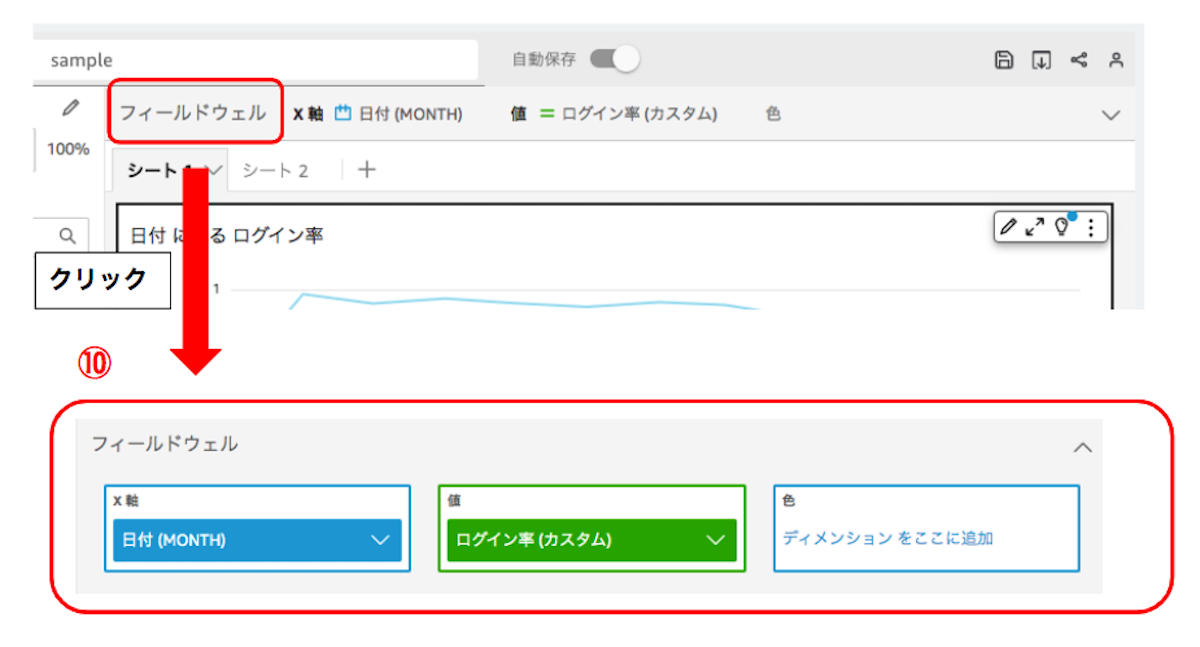
Task: Maximize the chart with expand icon
Action: pos(1034,227)
